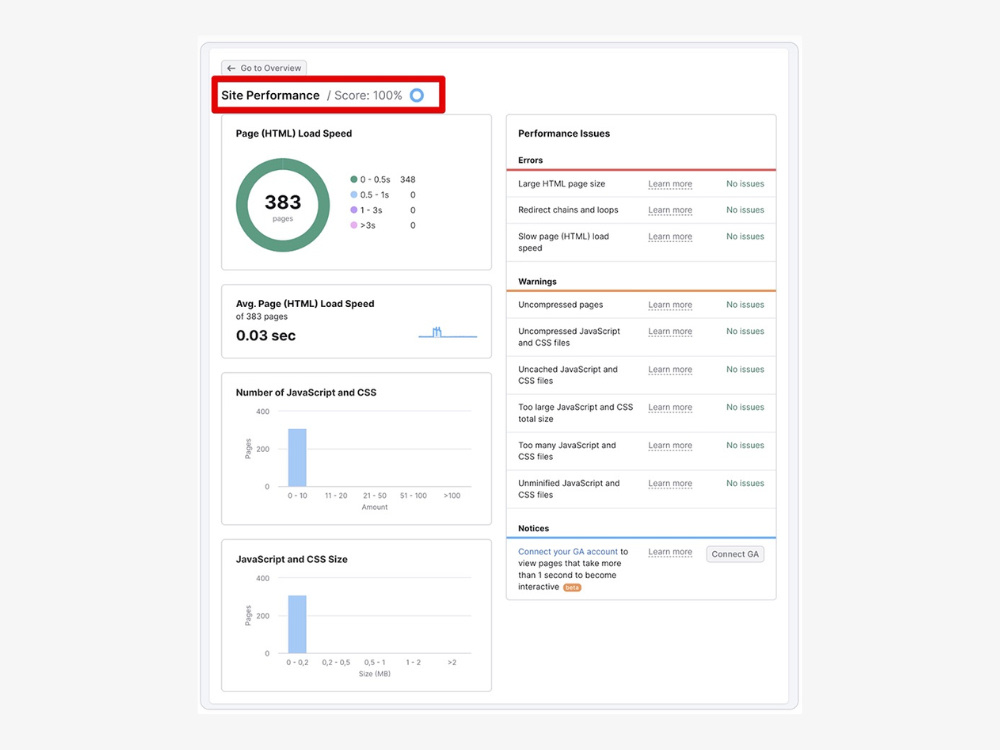Screen dimensions: 1000x750
Task: Click the 'Too many JavaScript and CSS files' label
Action: (x=567, y=451)
